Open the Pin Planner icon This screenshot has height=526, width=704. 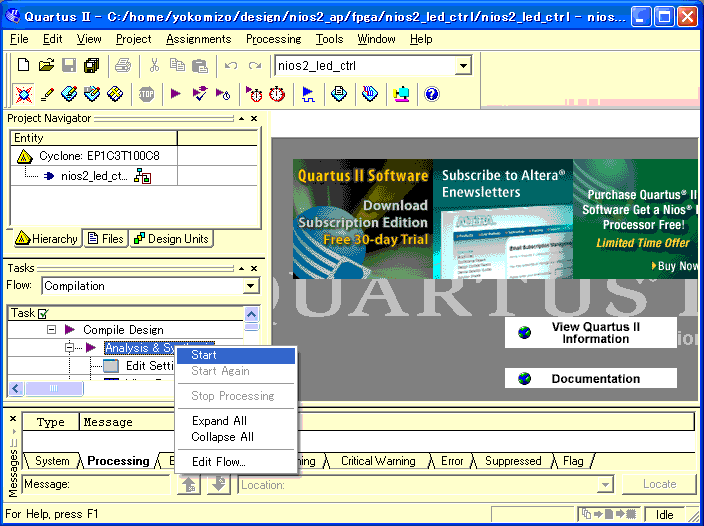[x=92, y=94]
